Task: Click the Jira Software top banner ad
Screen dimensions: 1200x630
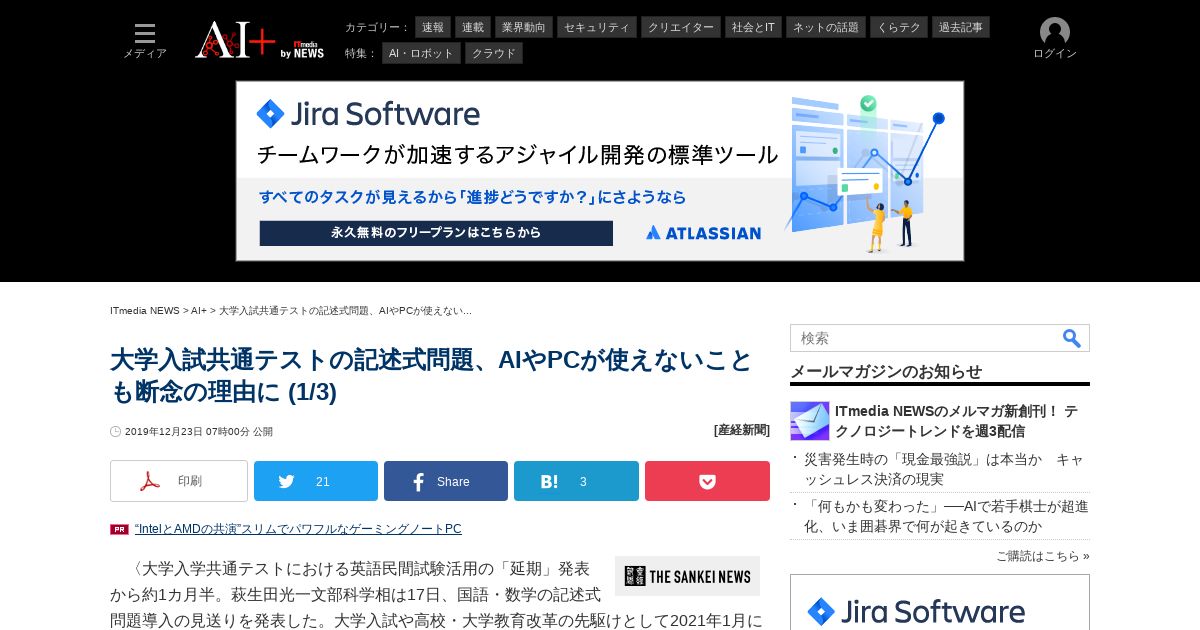Action: point(600,171)
